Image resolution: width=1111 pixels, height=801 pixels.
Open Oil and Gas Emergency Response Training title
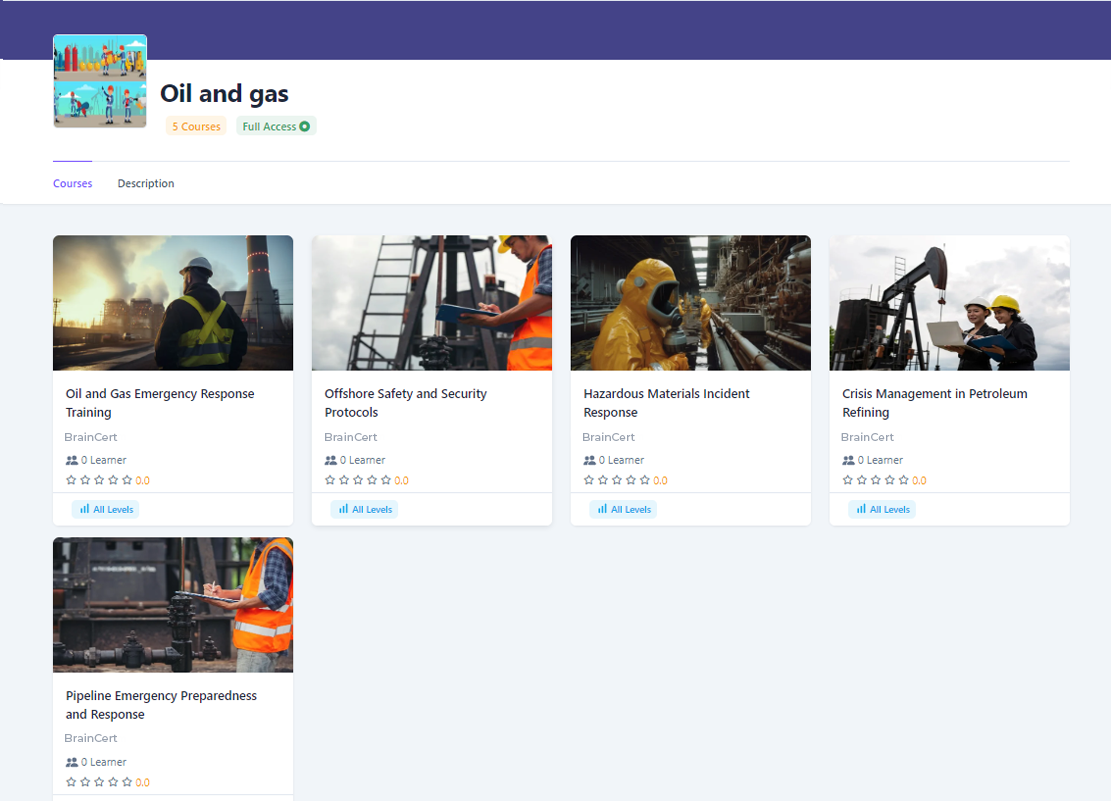click(160, 403)
